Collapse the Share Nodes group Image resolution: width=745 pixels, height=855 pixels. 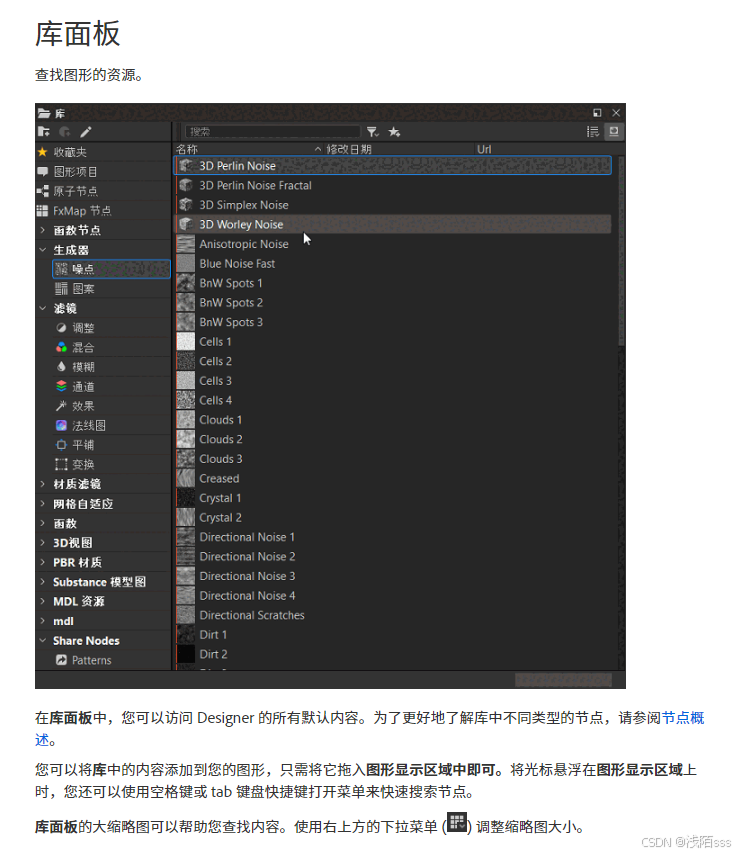point(43,640)
